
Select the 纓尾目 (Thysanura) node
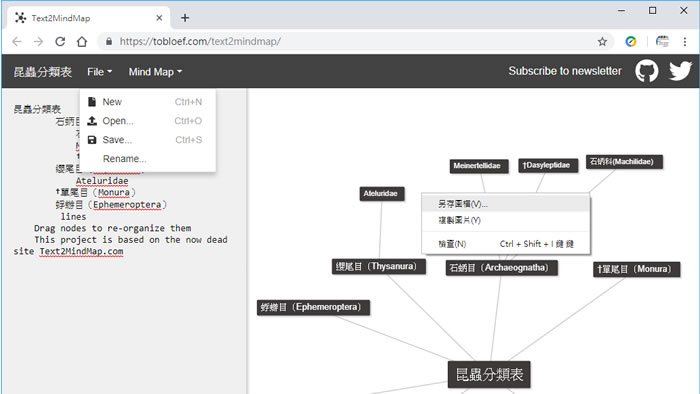[379, 266]
